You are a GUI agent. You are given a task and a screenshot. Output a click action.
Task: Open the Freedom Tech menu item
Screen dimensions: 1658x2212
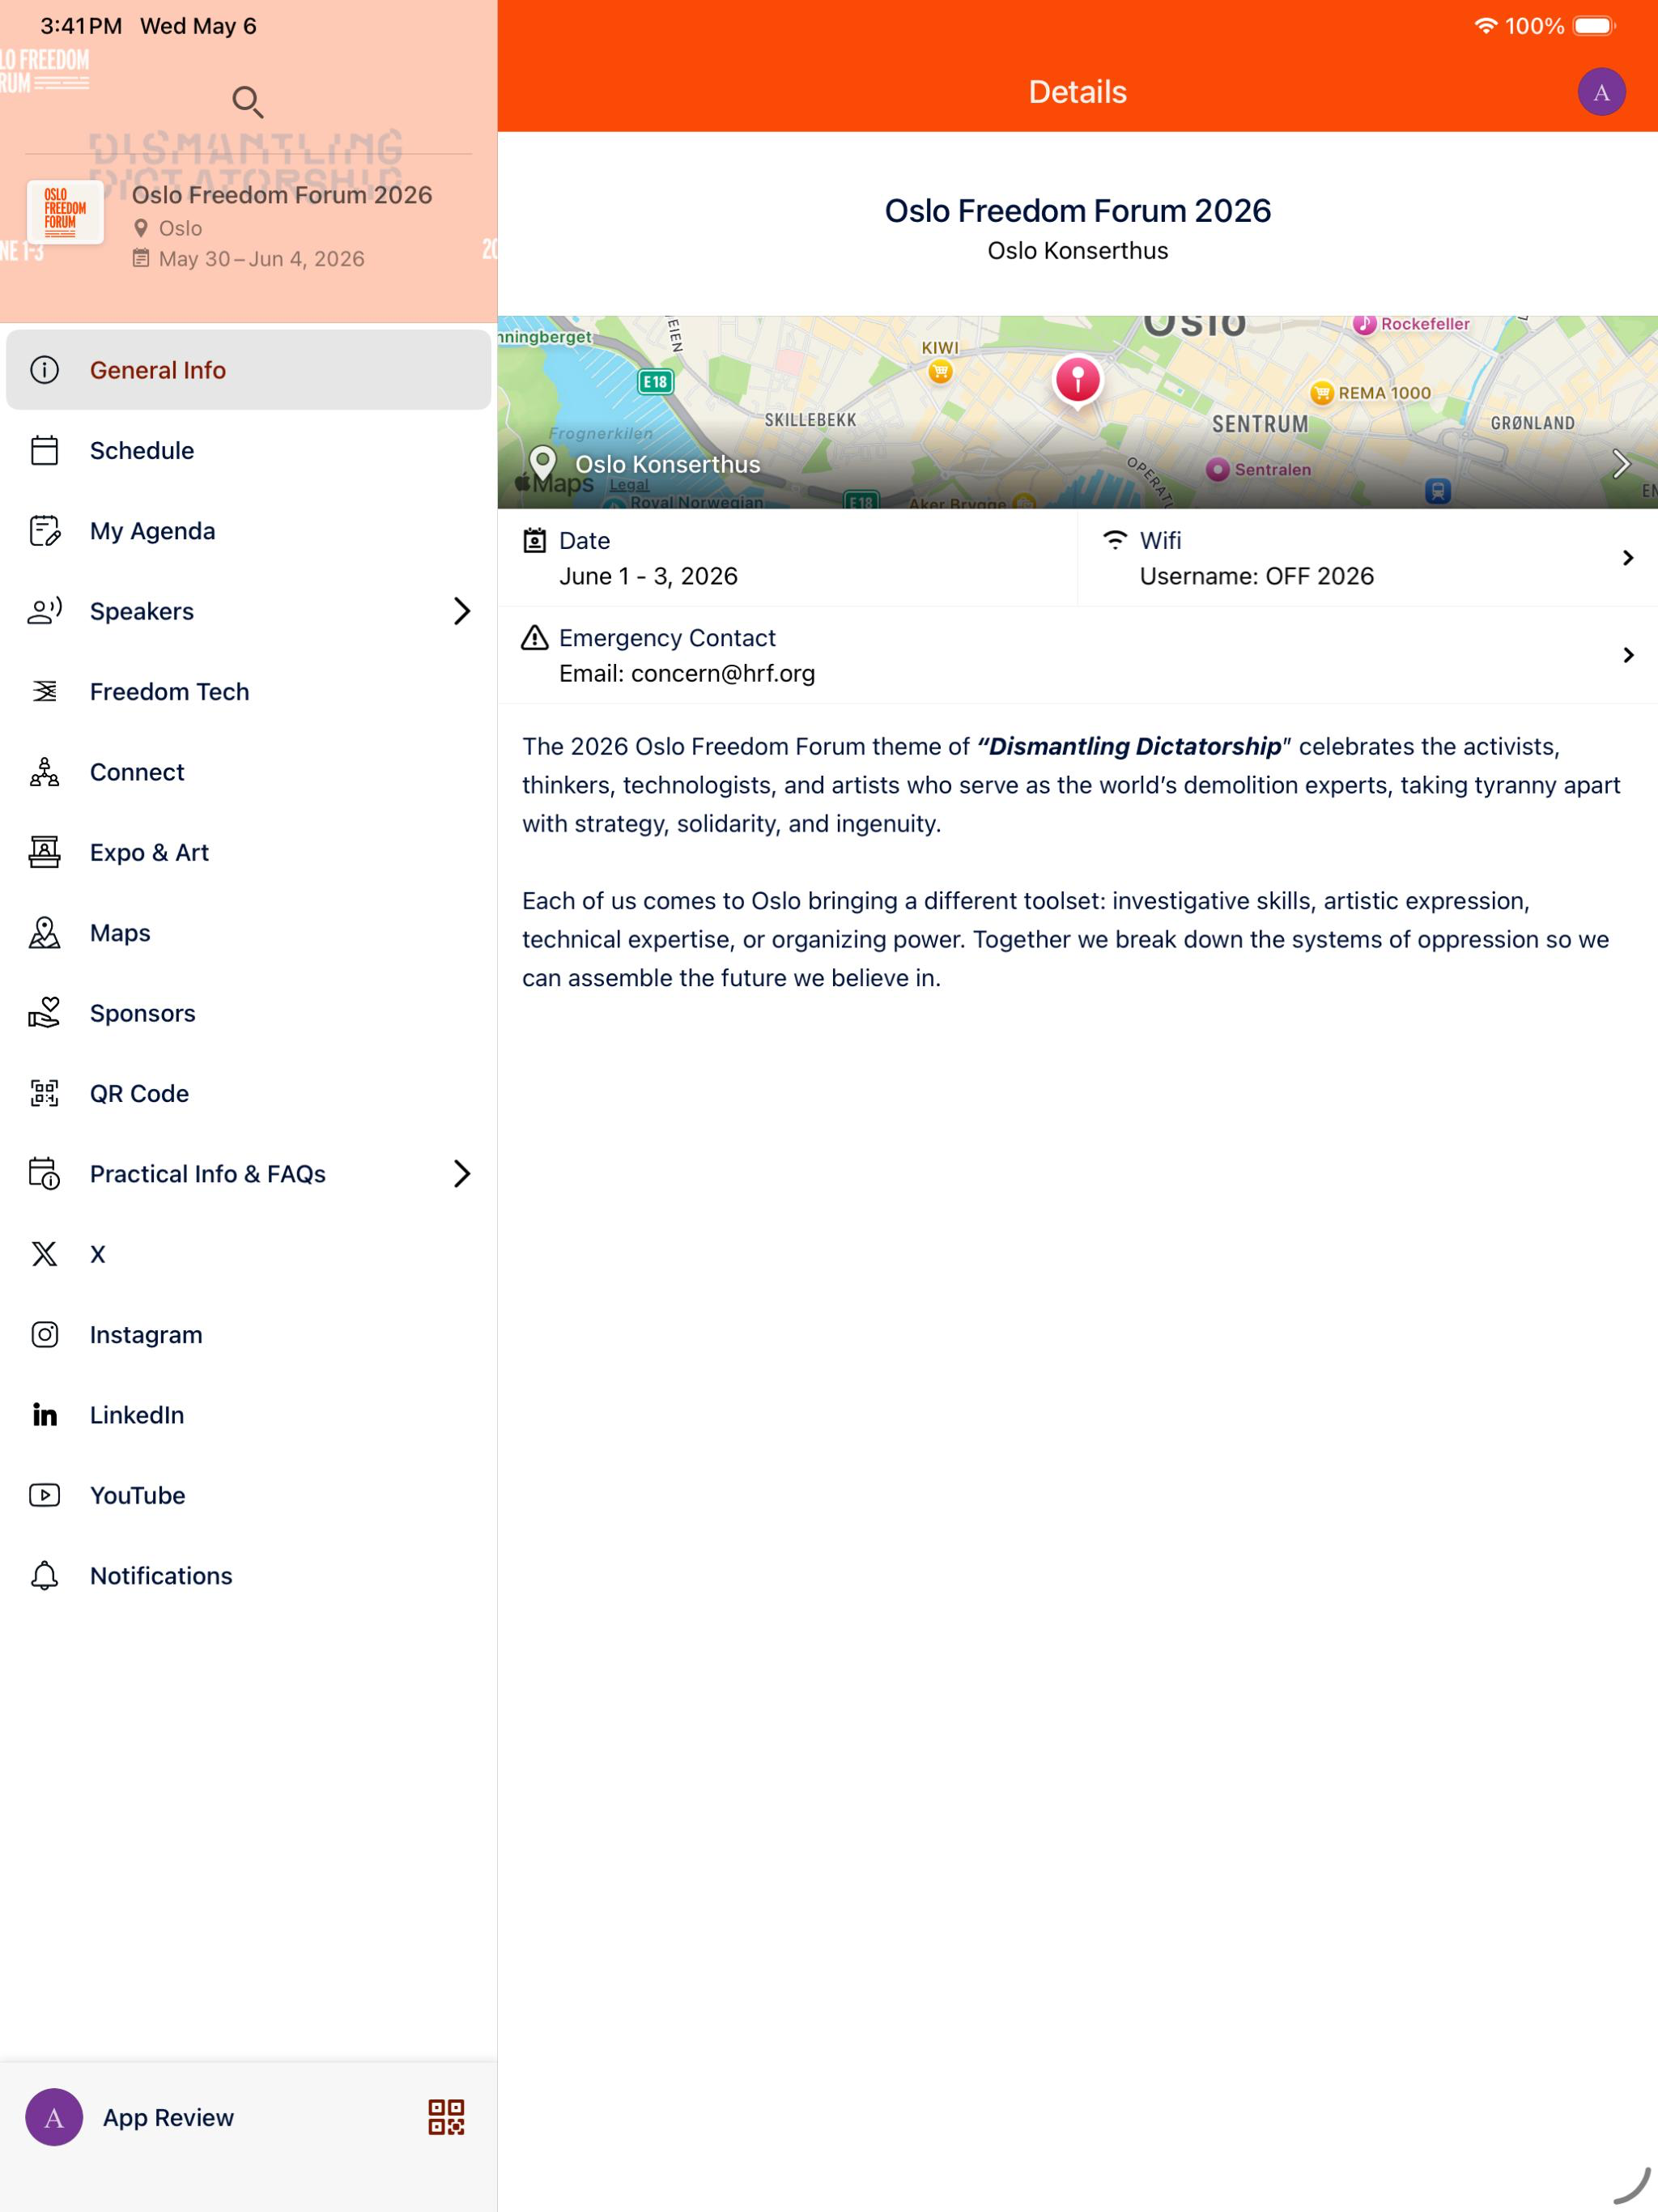pyautogui.click(x=248, y=691)
